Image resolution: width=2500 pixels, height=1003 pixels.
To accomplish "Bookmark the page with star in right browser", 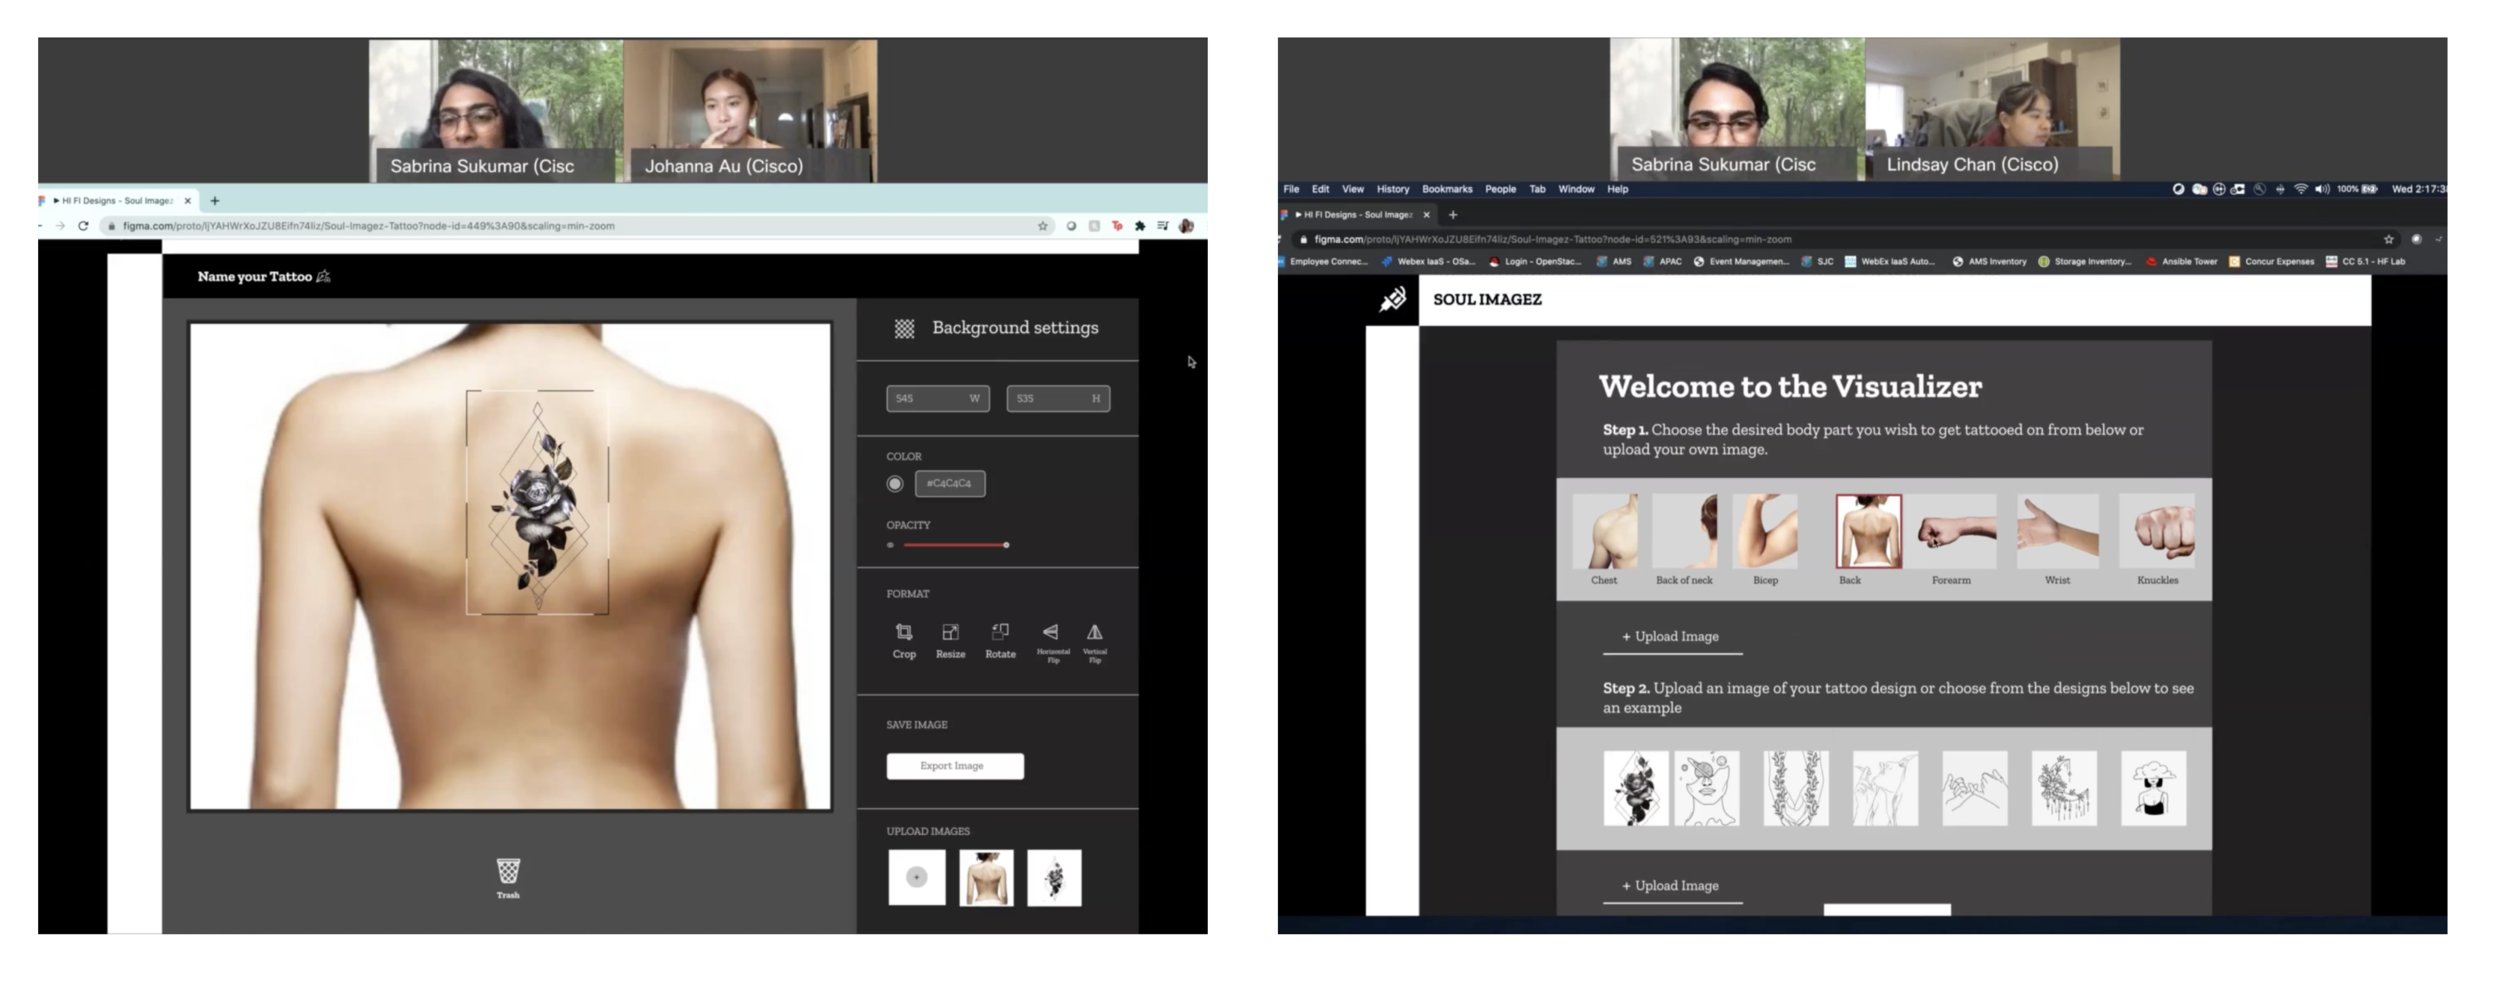I will pyautogui.click(x=2389, y=240).
